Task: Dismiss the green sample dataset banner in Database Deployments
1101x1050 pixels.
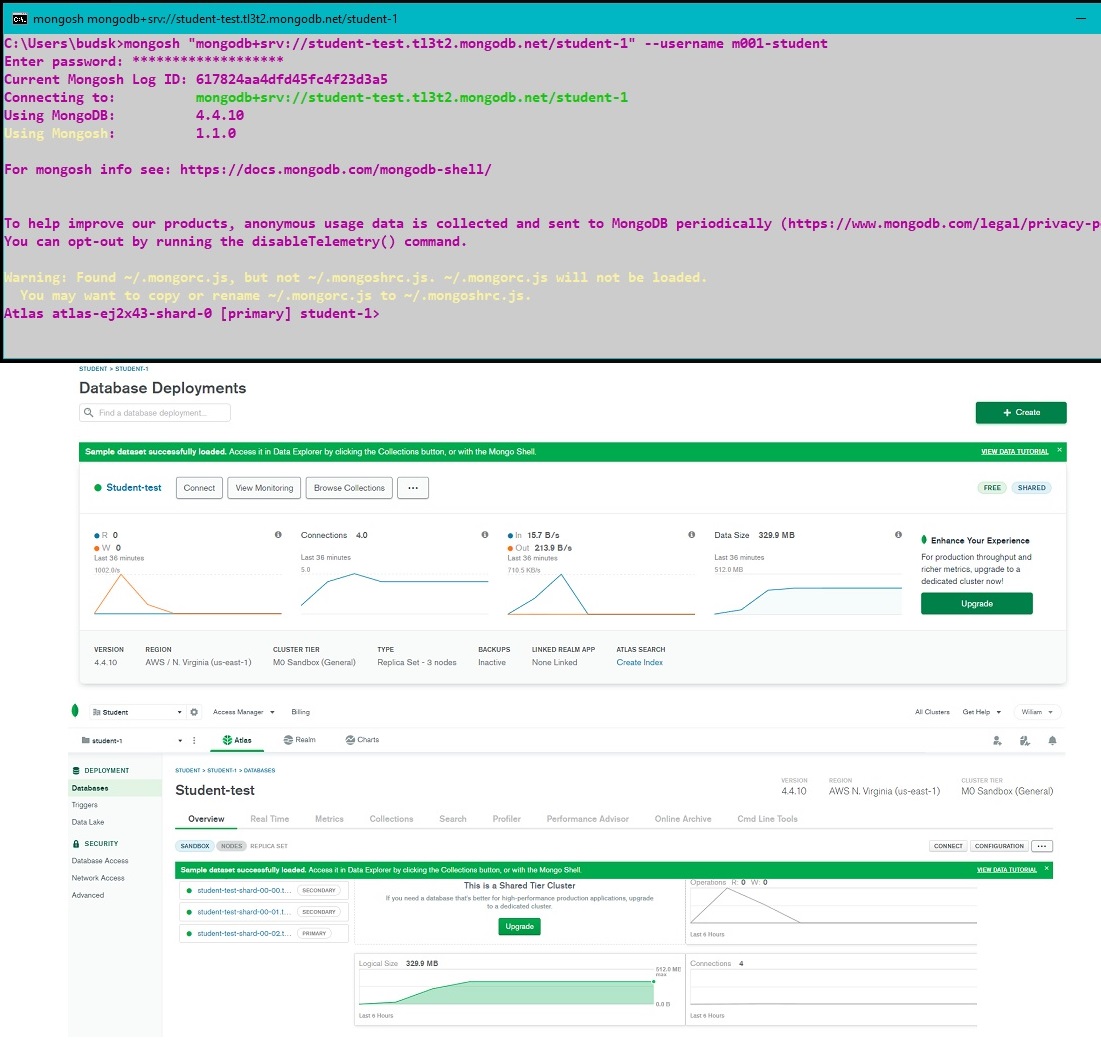Action: click(1060, 451)
